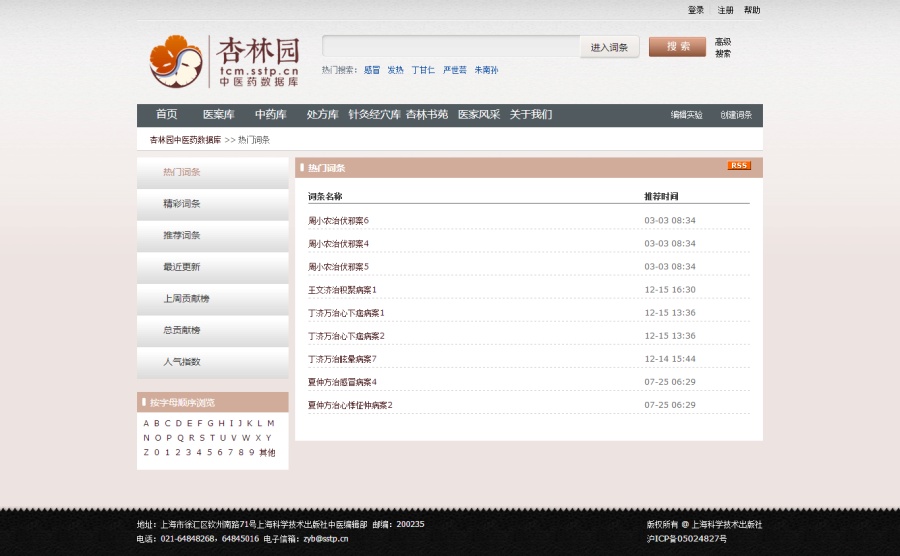
Task: Select 精彩词条 sidebar tab
Action: tap(212, 204)
